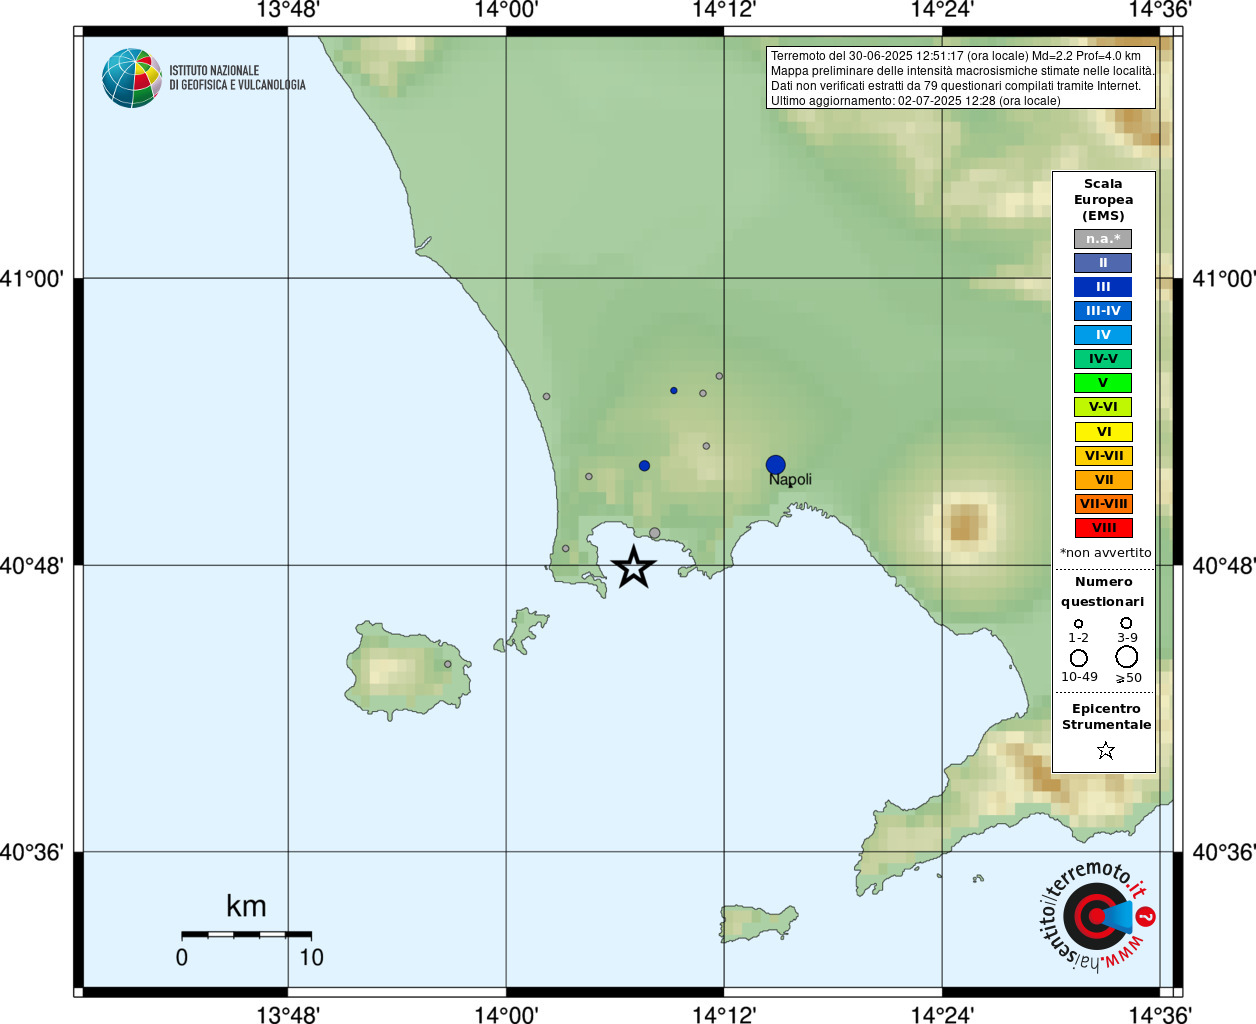Click the INGV globe logo
This screenshot has height=1024, width=1256.
coord(131,78)
